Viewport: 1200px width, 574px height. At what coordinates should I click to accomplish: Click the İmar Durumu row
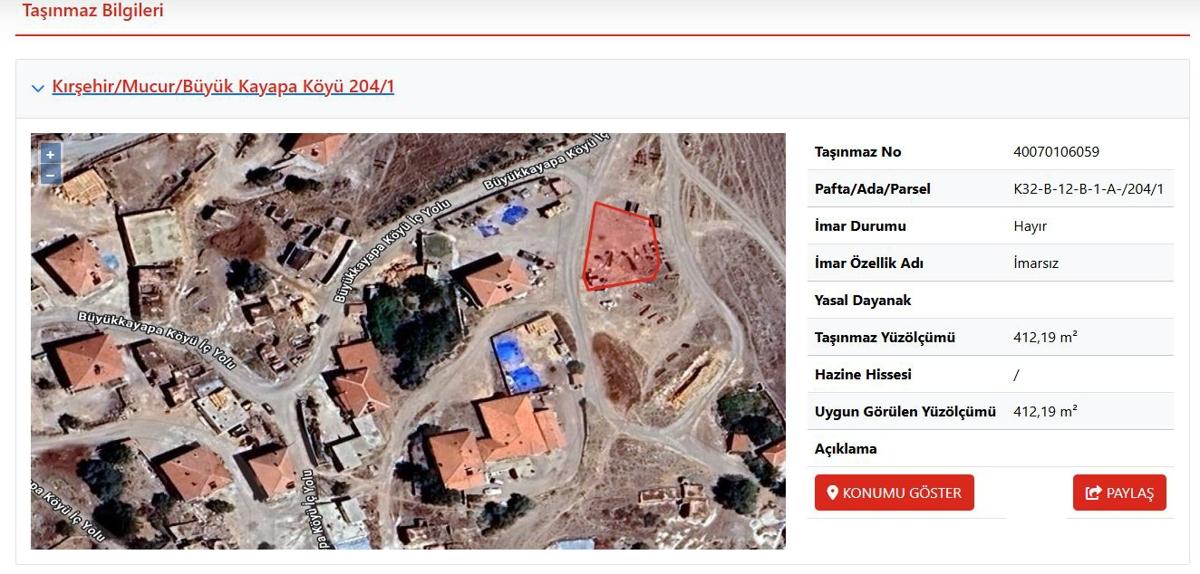coord(990,226)
